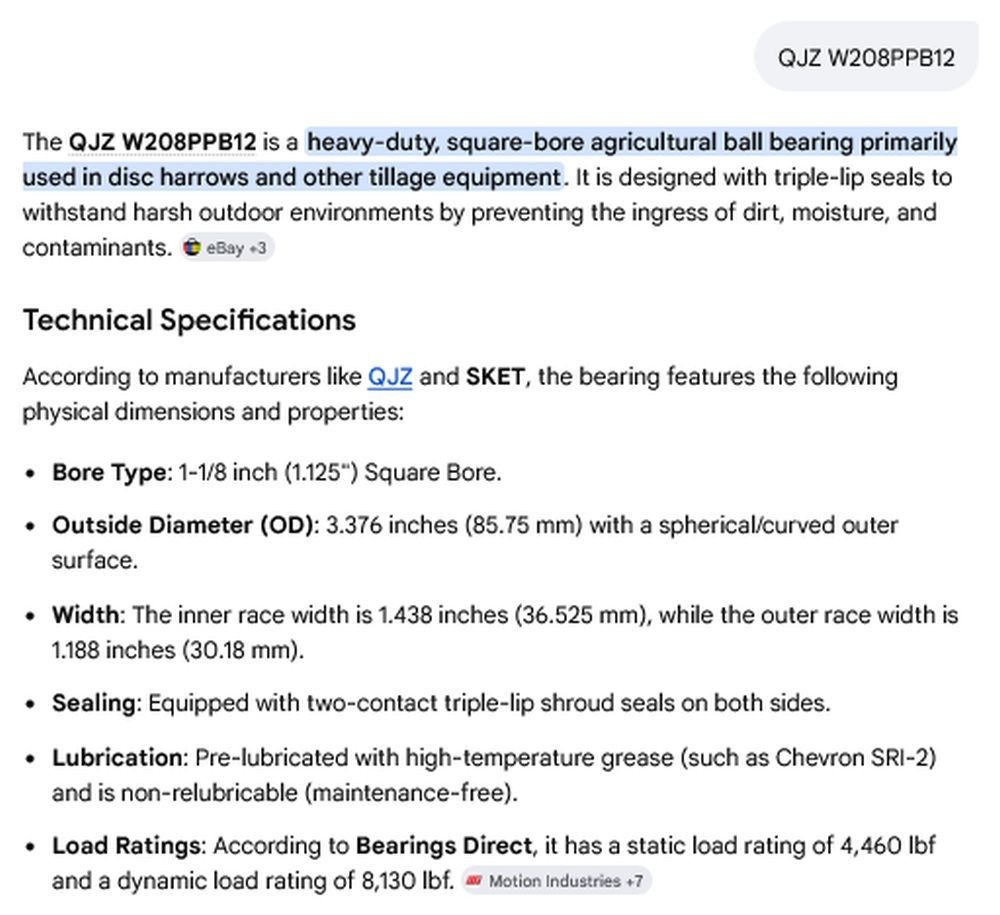
Task: Click the red Motion Industries logo icon
Action: pos(473,881)
